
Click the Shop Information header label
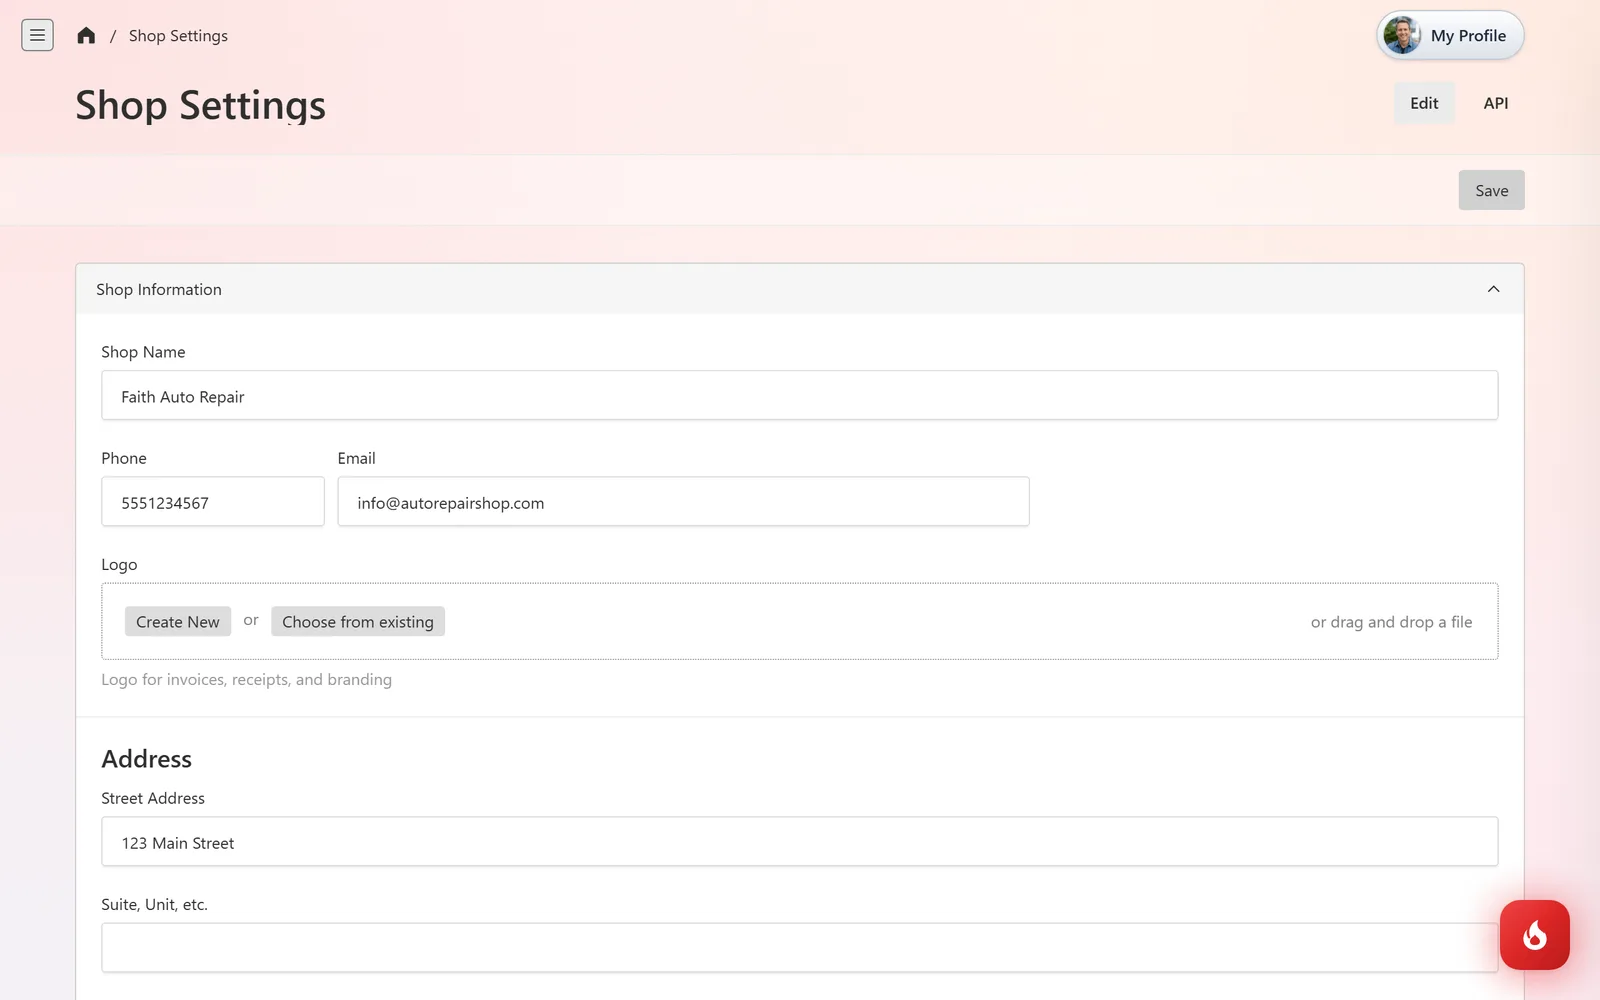159,289
